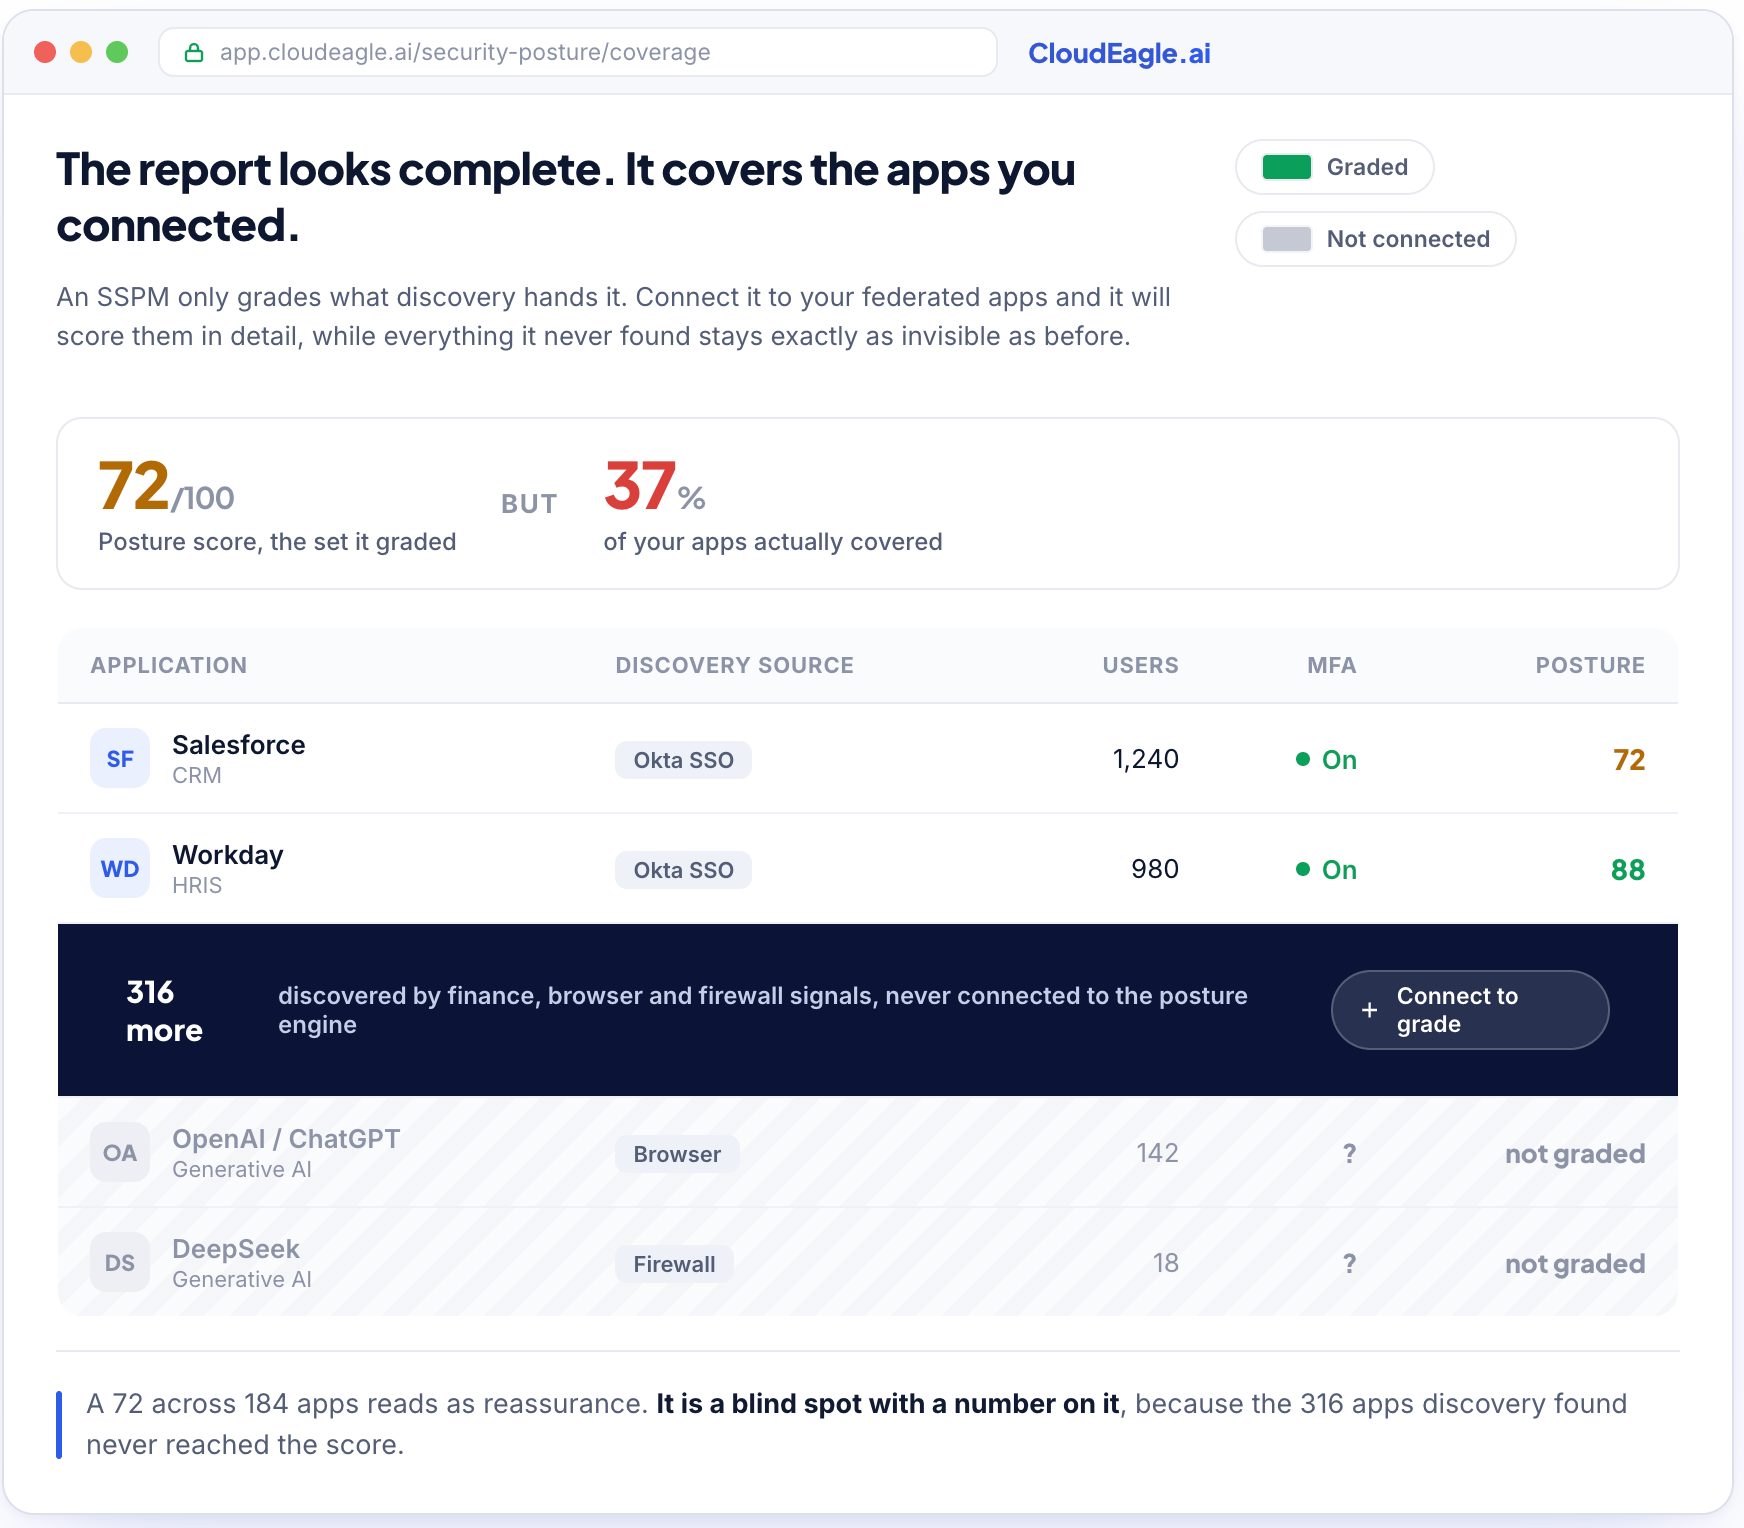Click the DISCOVERY SOURCE column header
Viewport: 1744px width, 1528px height.
pyautogui.click(x=735, y=666)
